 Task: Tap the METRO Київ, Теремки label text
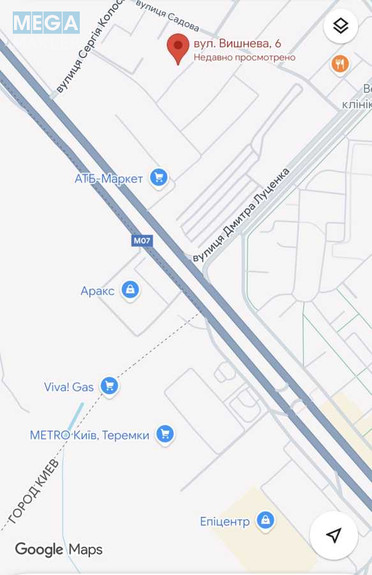click(x=90, y=435)
